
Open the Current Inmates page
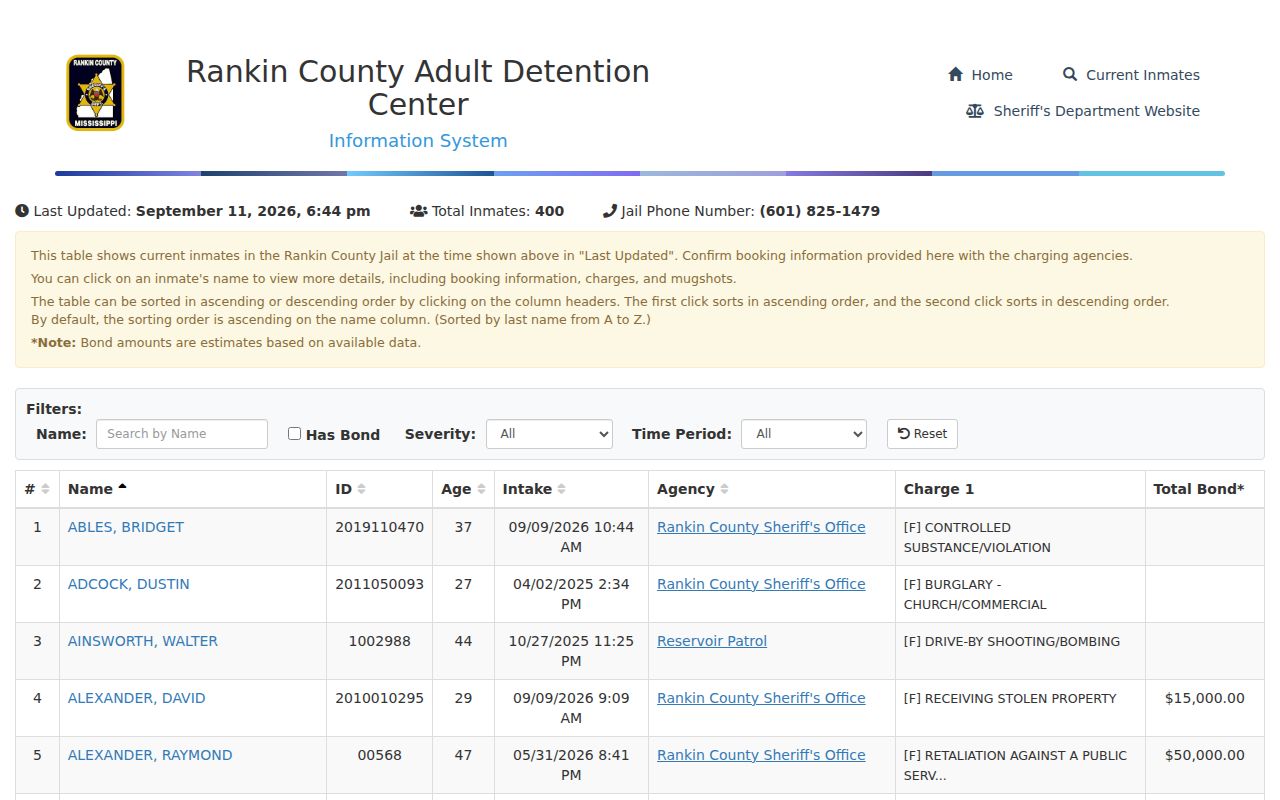coord(1131,75)
